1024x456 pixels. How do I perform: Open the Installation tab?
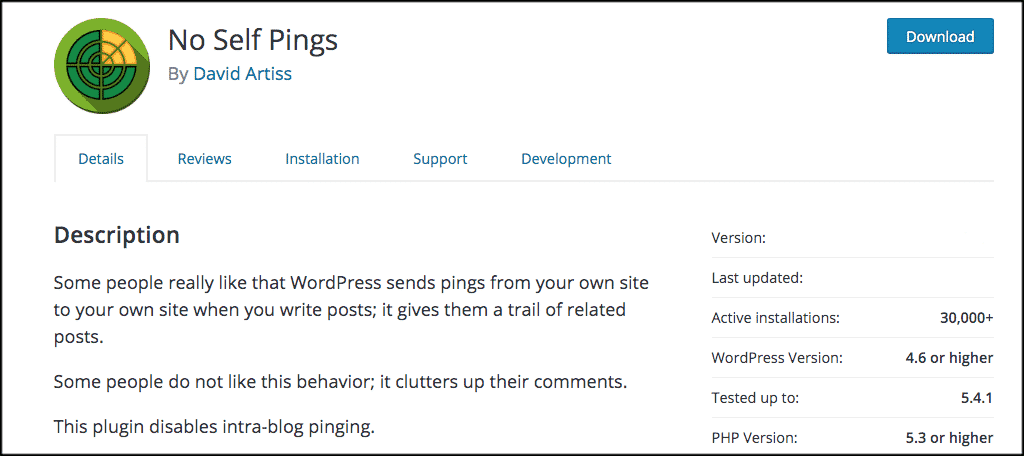(x=322, y=159)
